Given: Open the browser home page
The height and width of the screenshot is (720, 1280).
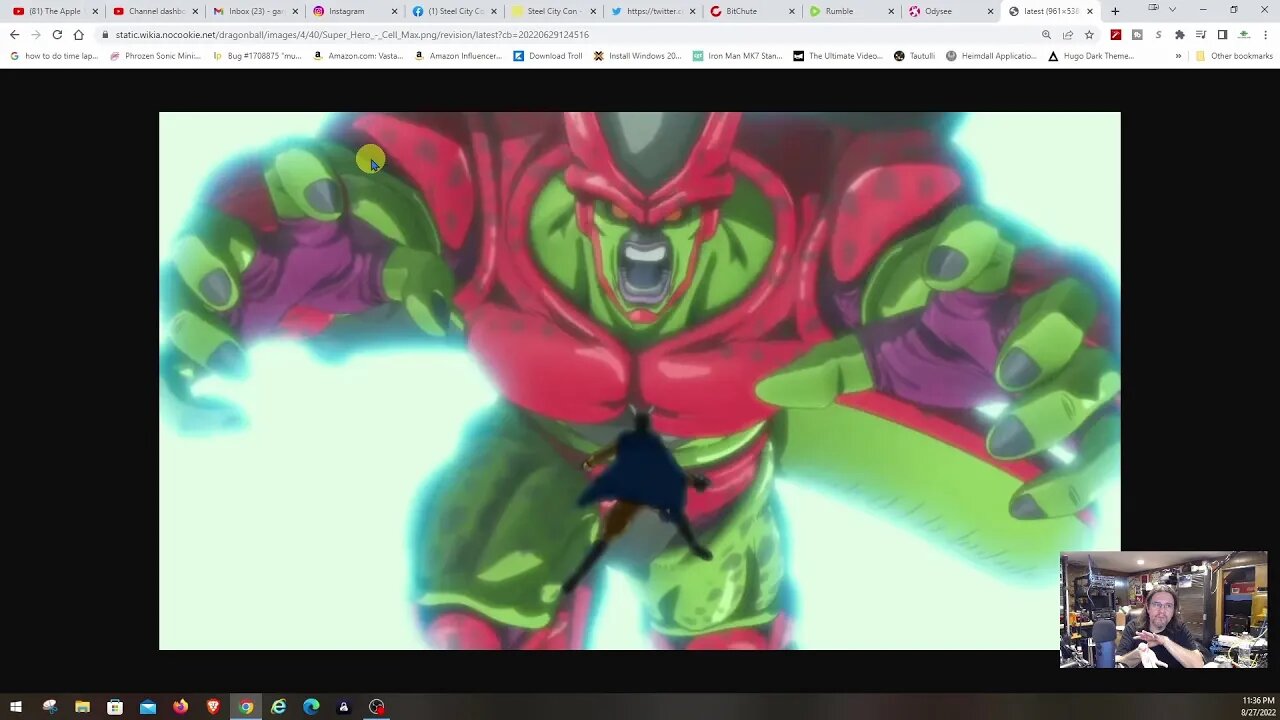Looking at the screenshot, I should tap(78, 34).
